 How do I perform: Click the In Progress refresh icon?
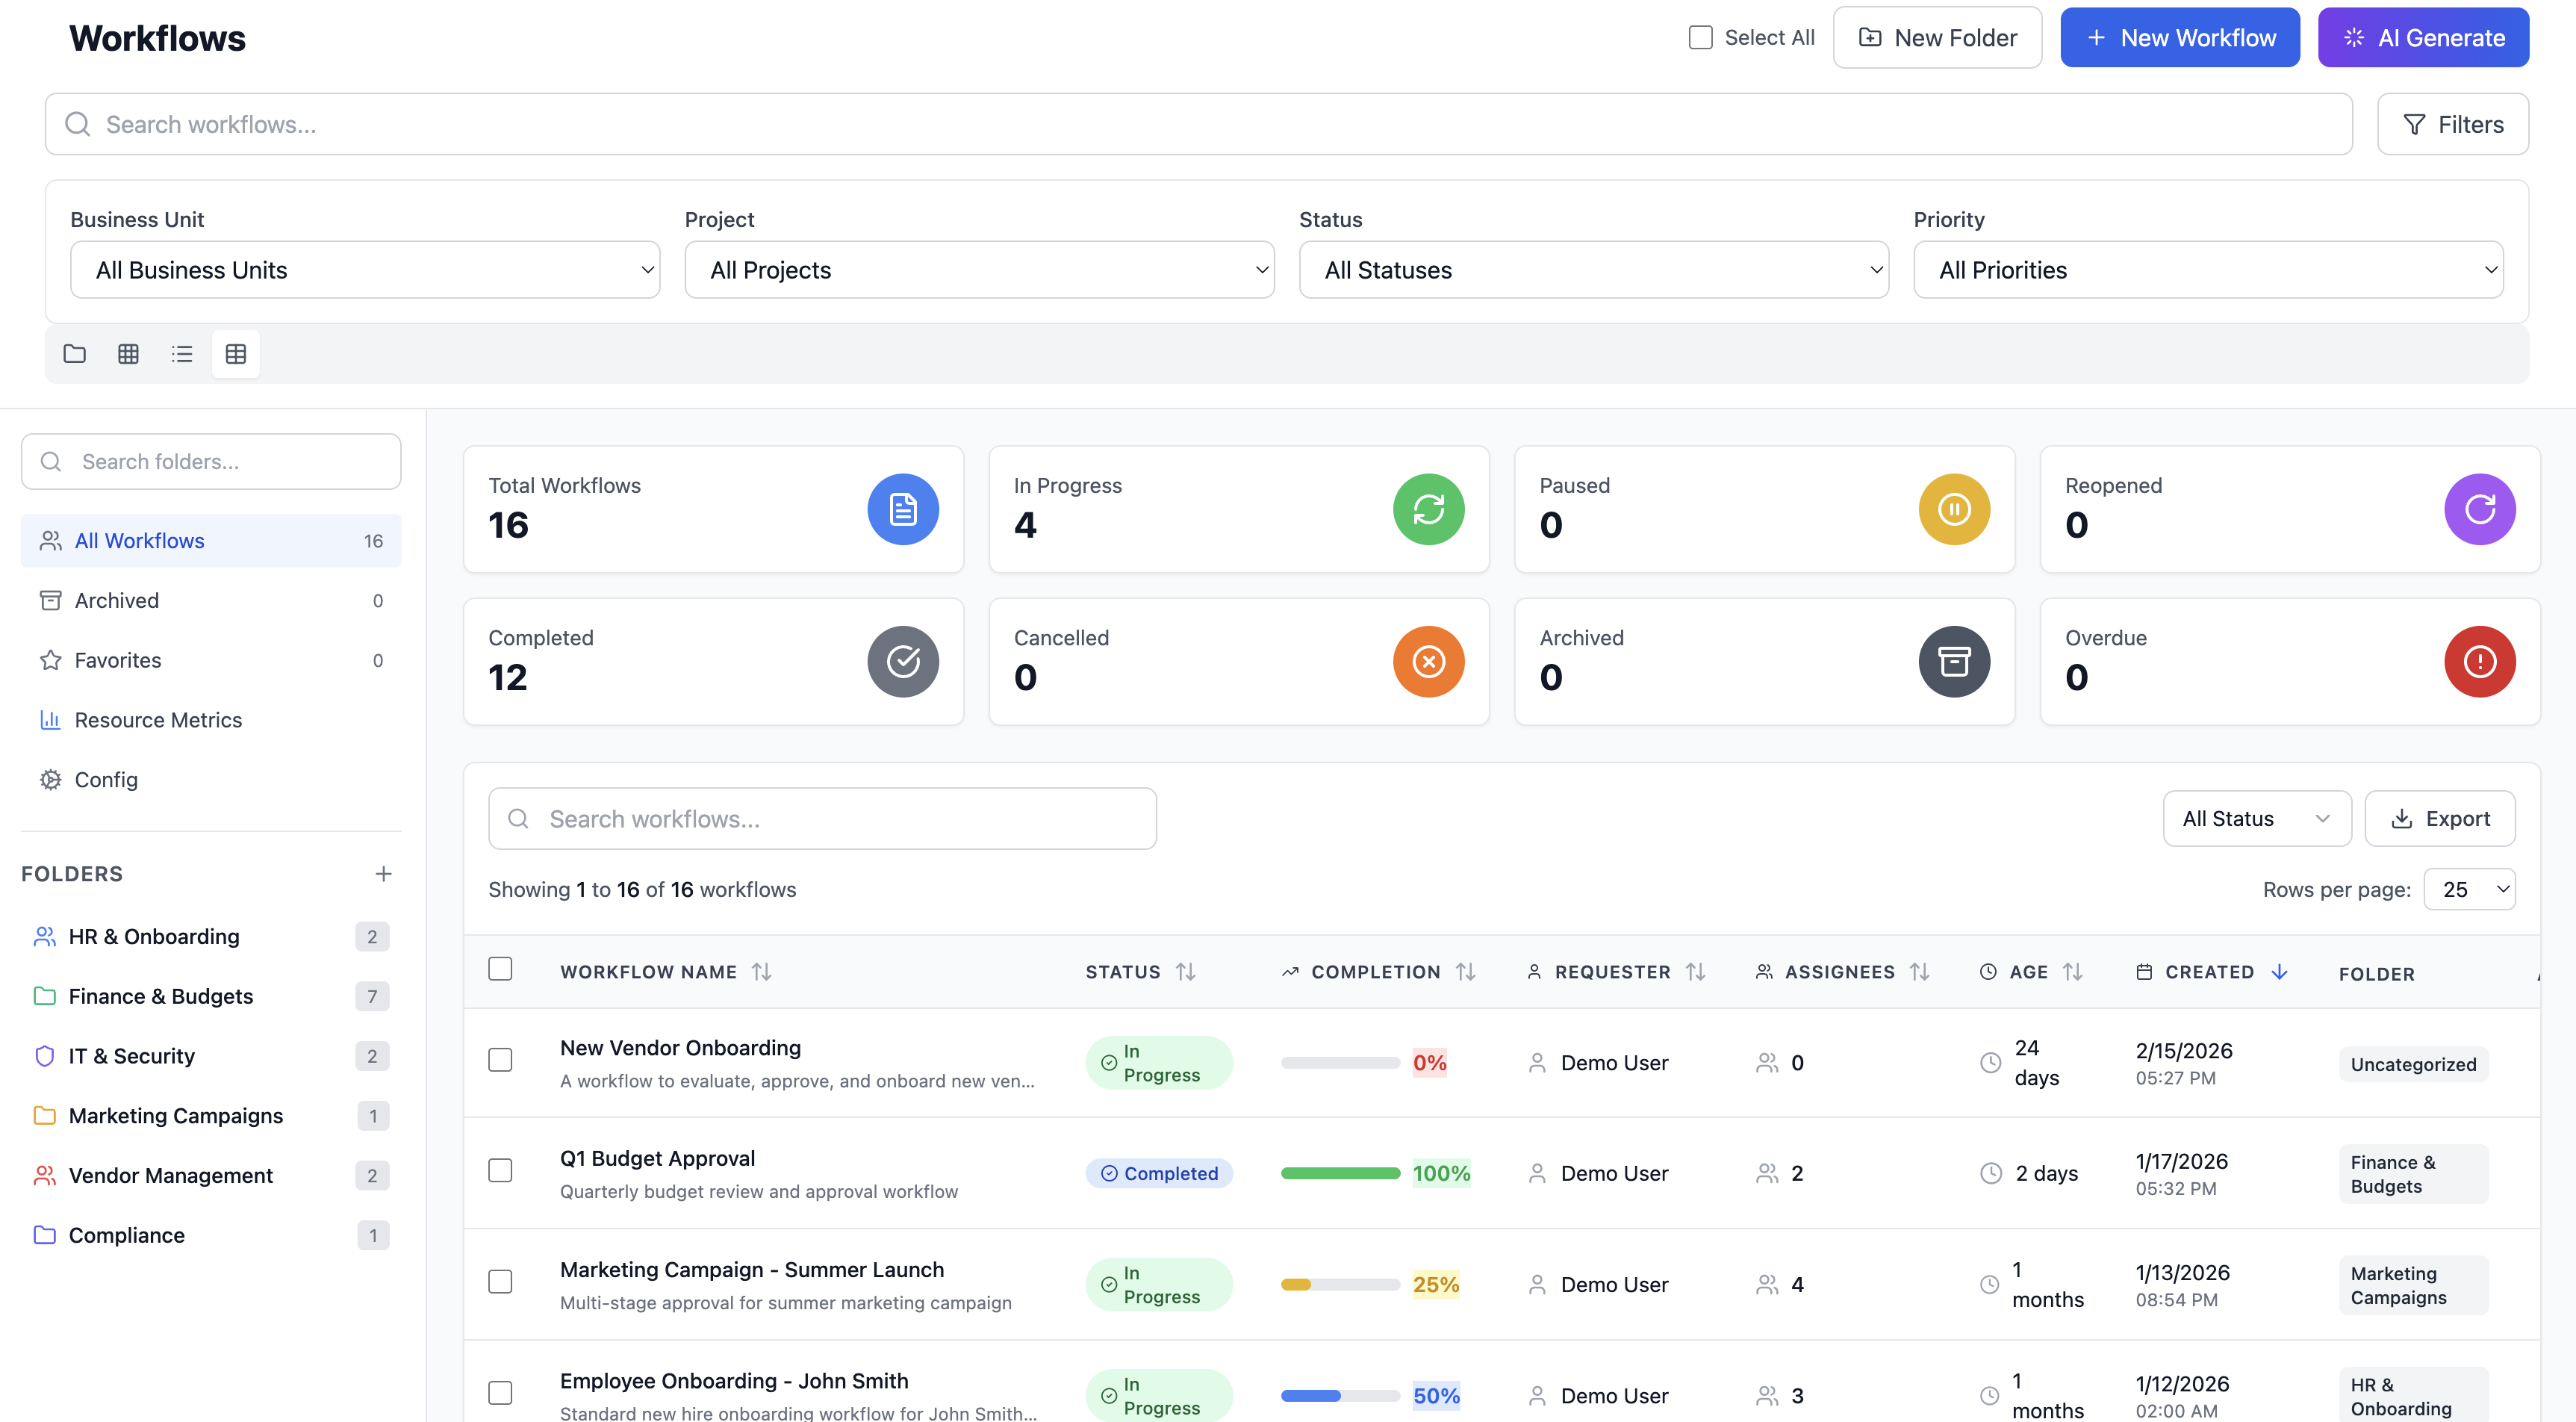1428,509
